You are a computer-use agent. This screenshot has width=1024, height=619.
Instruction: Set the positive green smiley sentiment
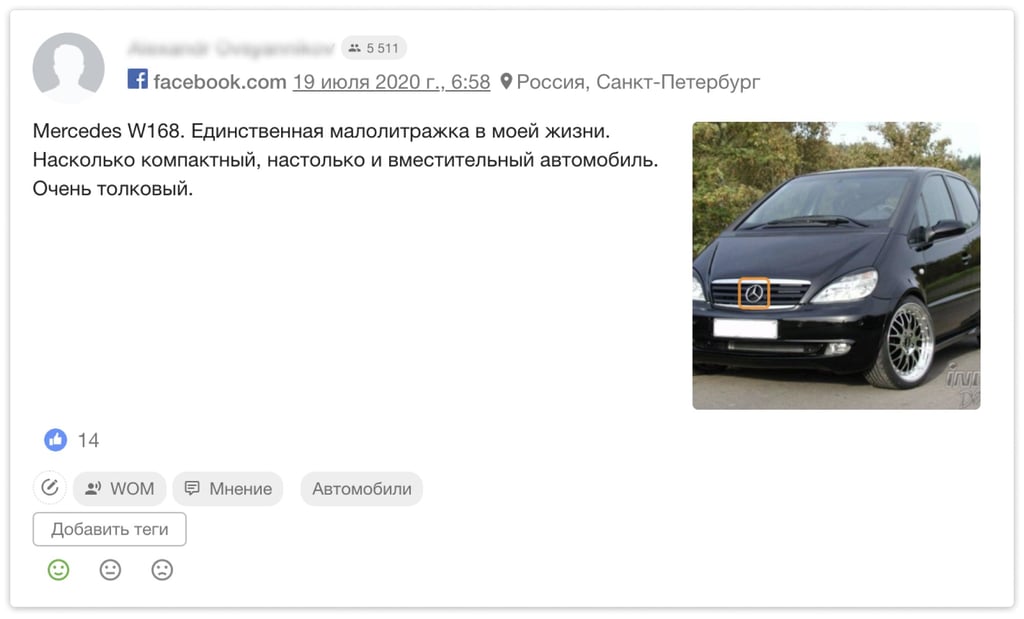[58, 570]
